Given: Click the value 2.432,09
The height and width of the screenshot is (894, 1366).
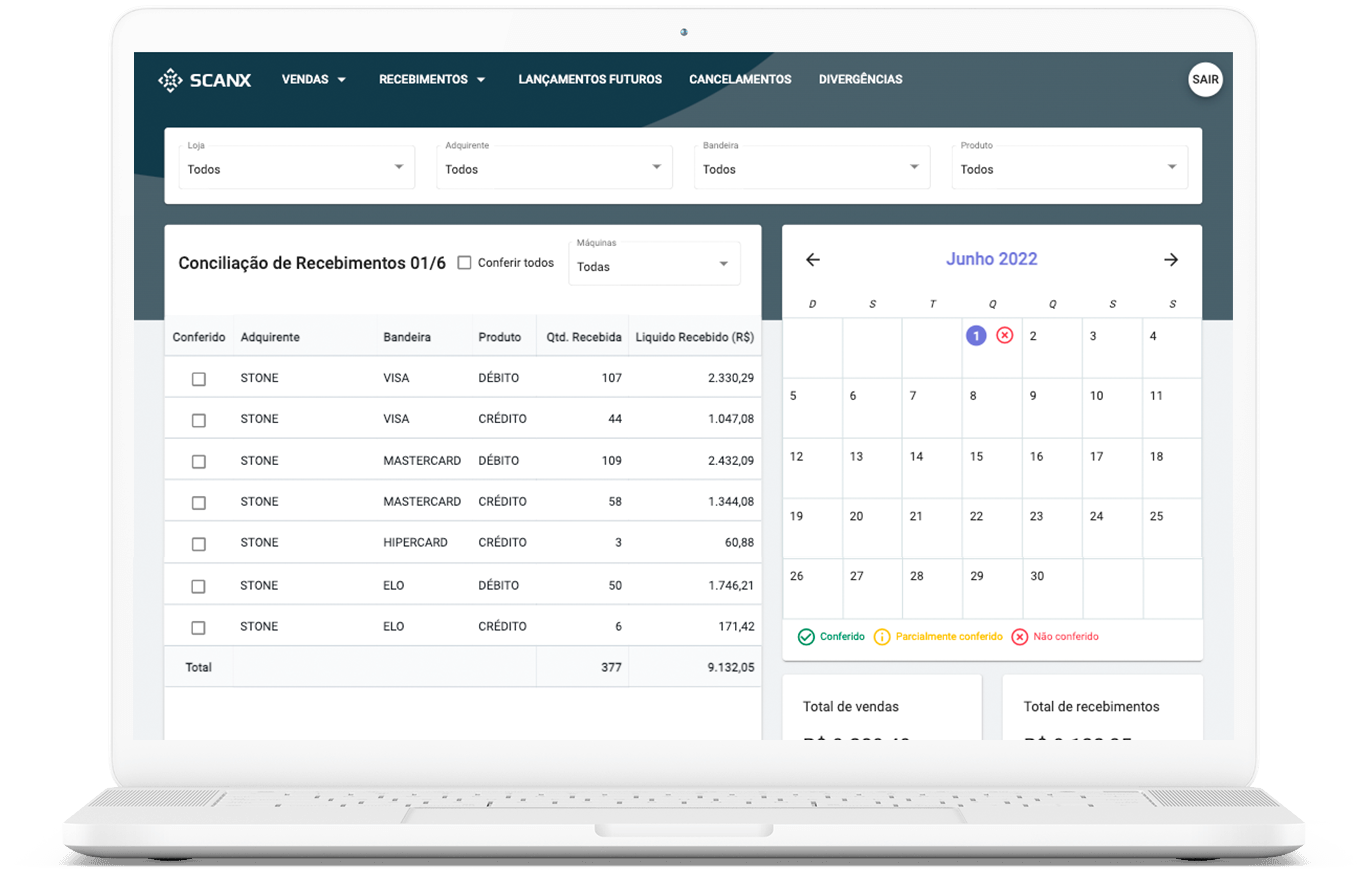Looking at the screenshot, I should [x=731, y=461].
